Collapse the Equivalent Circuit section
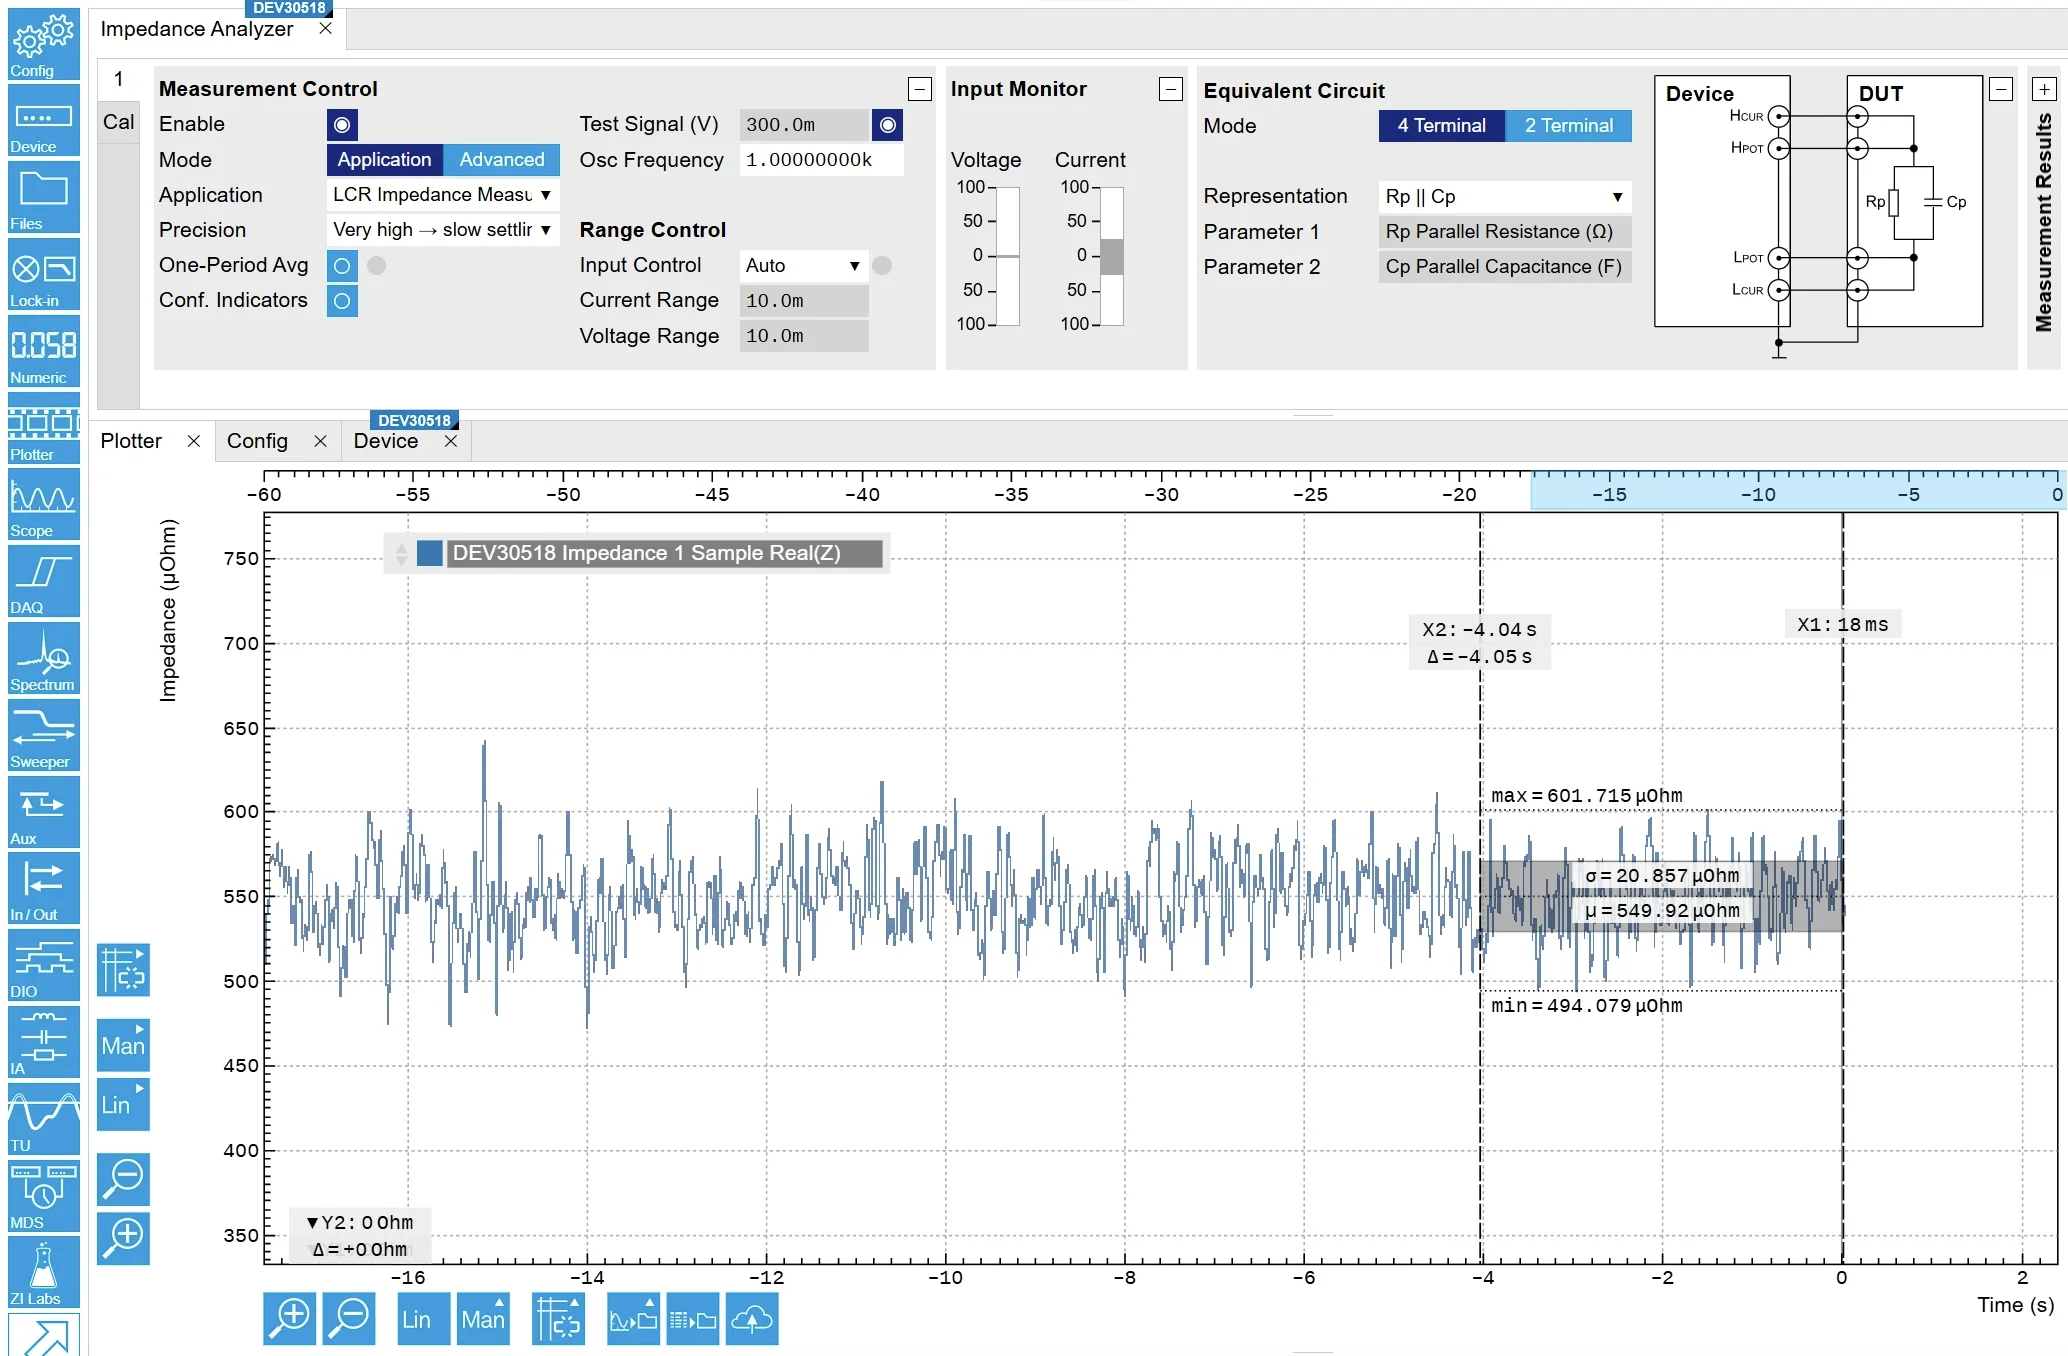 pos(2001,89)
